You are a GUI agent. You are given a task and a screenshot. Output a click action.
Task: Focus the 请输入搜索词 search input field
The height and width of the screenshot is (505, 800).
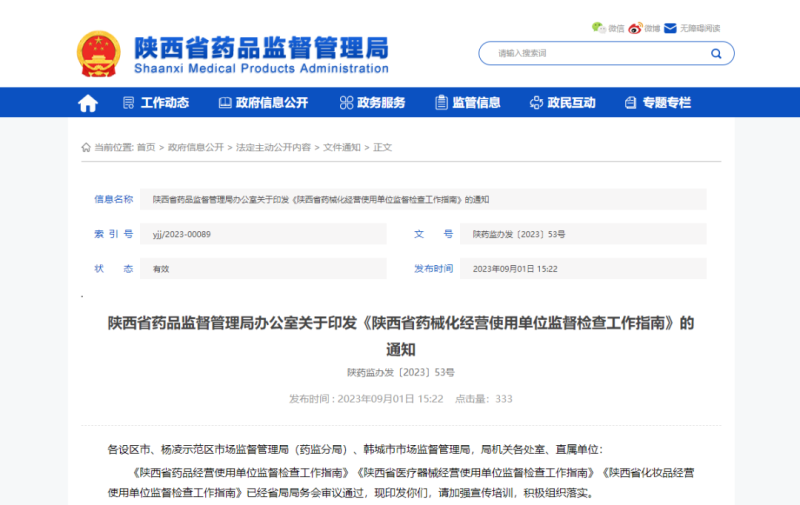[x=595, y=53]
